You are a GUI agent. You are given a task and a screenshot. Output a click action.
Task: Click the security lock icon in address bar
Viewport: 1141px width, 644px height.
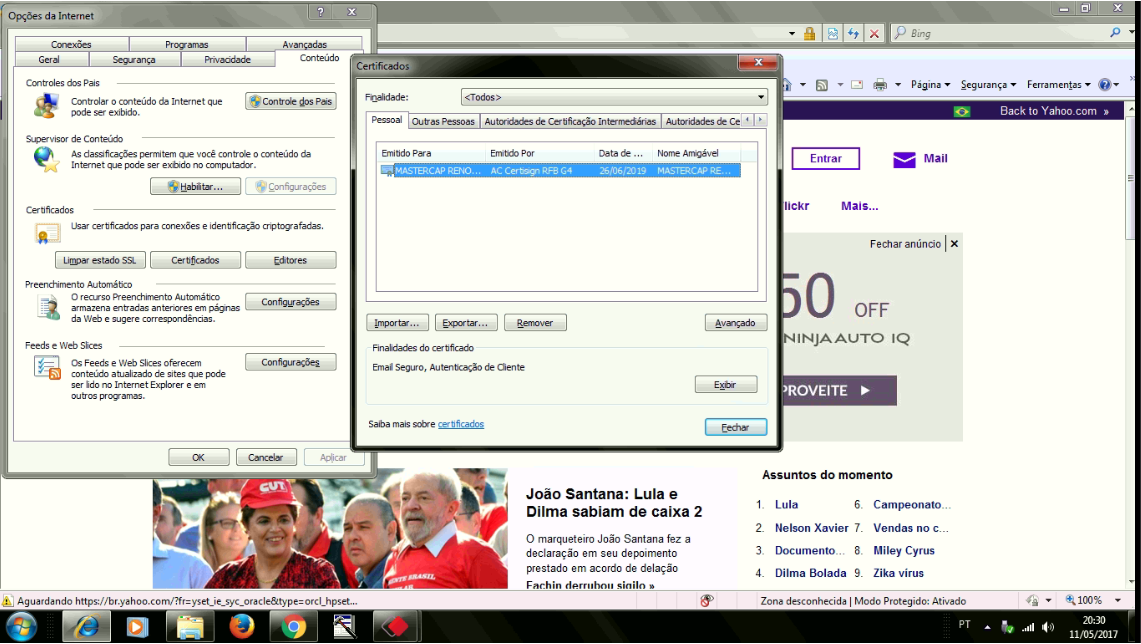(x=809, y=33)
